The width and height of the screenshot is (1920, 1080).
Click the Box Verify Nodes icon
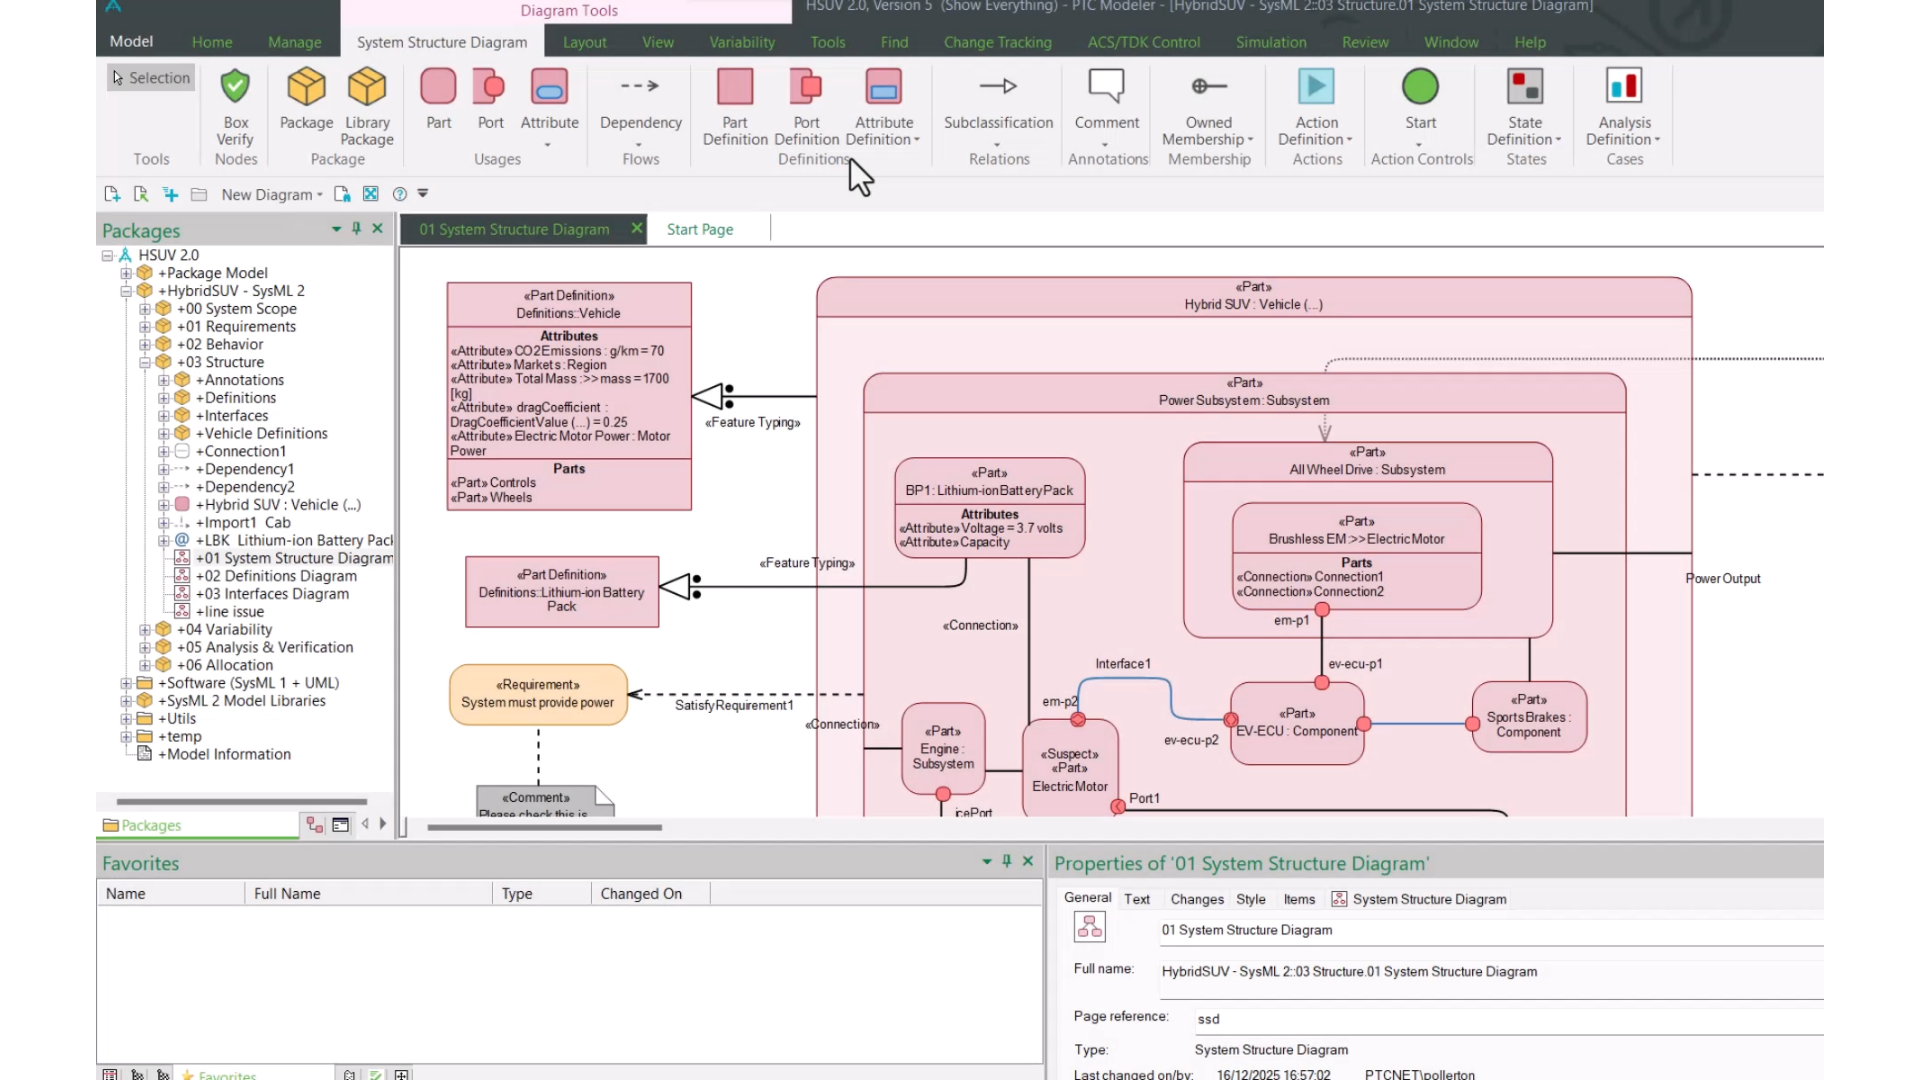235,87
